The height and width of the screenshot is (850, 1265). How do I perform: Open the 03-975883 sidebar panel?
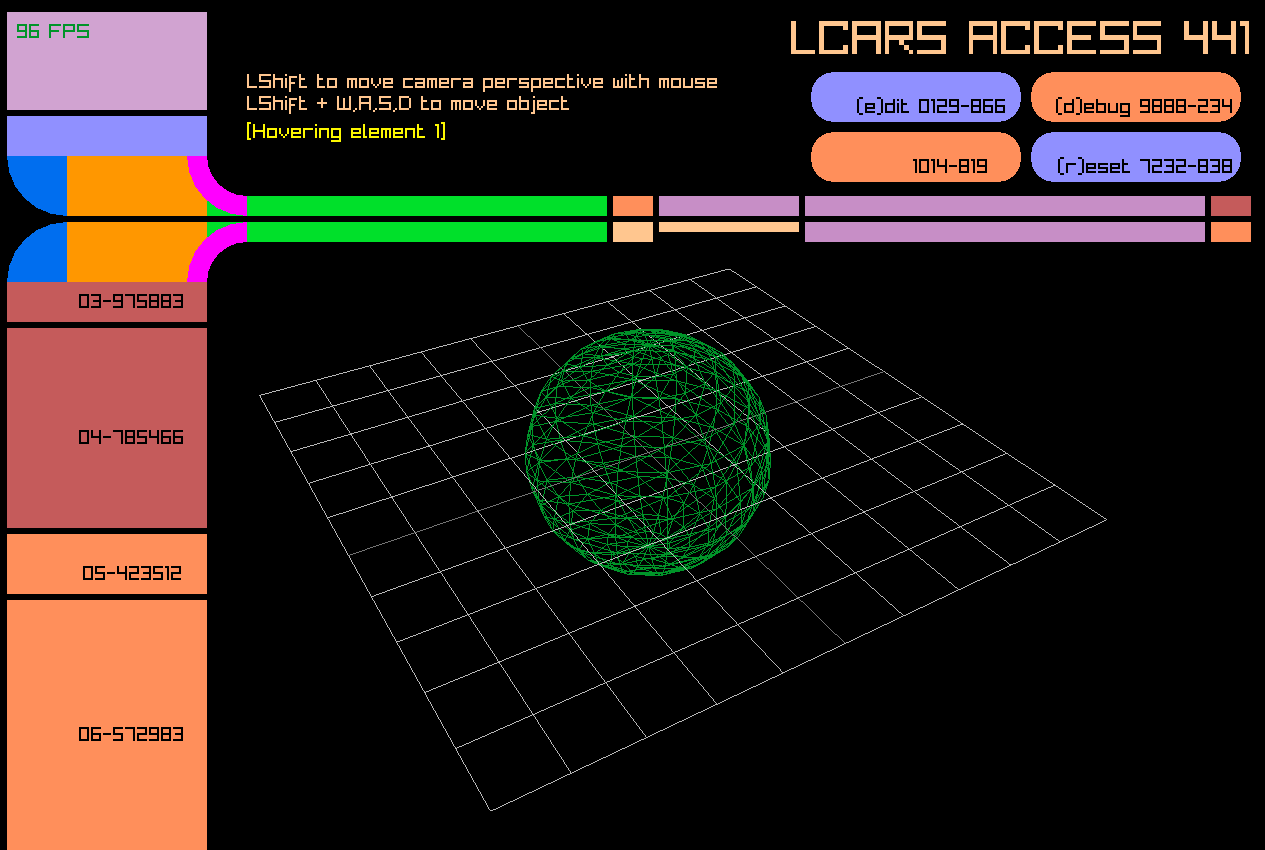107,302
